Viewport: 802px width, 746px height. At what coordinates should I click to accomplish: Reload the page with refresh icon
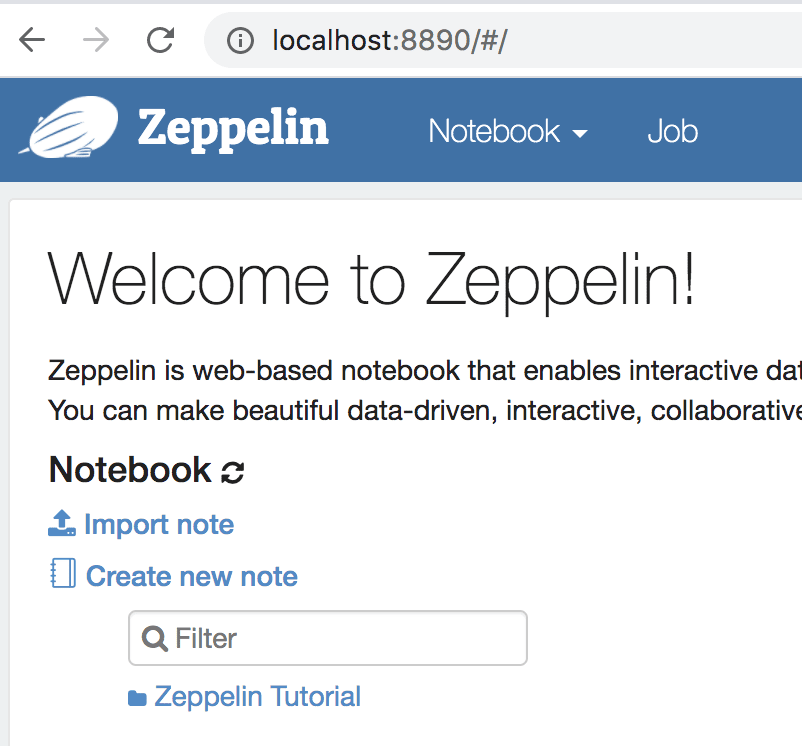[161, 40]
